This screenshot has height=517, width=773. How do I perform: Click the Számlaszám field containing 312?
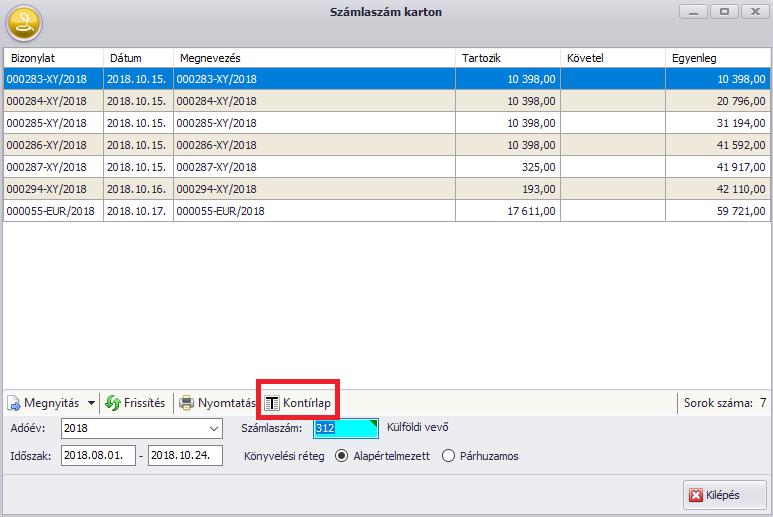click(x=346, y=428)
